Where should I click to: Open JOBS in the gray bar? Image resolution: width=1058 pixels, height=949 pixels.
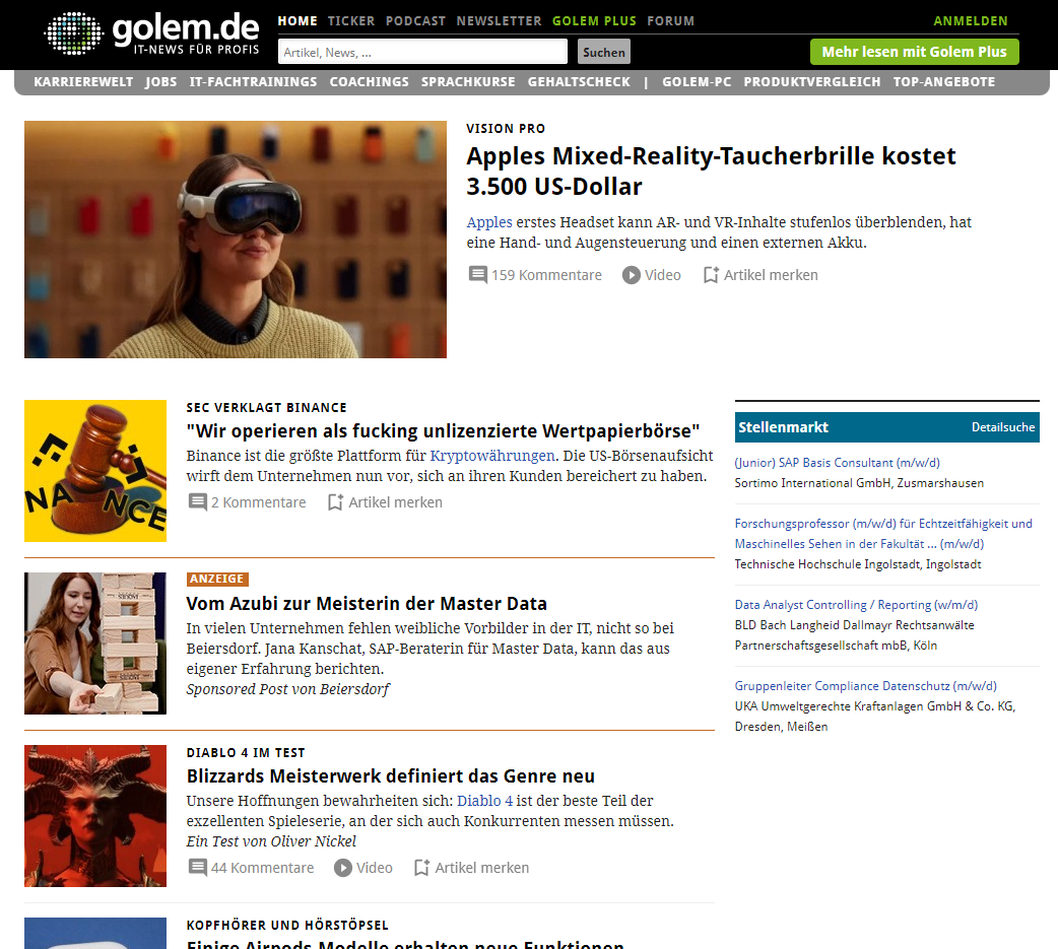161,82
